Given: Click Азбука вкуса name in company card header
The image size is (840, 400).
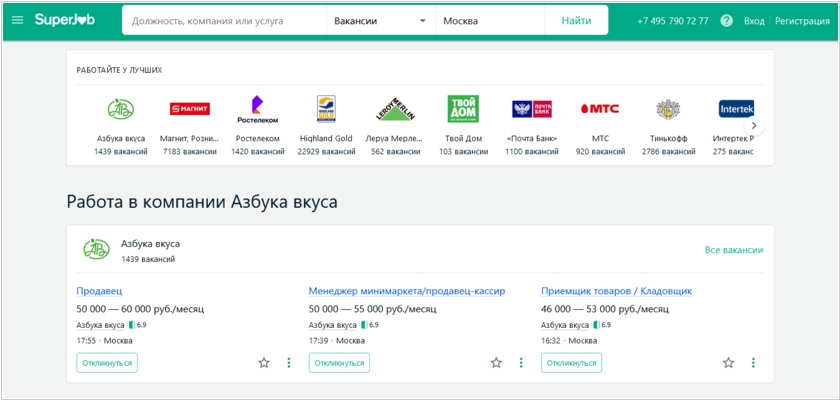Looking at the screenshot, I should tap(151, 244).
